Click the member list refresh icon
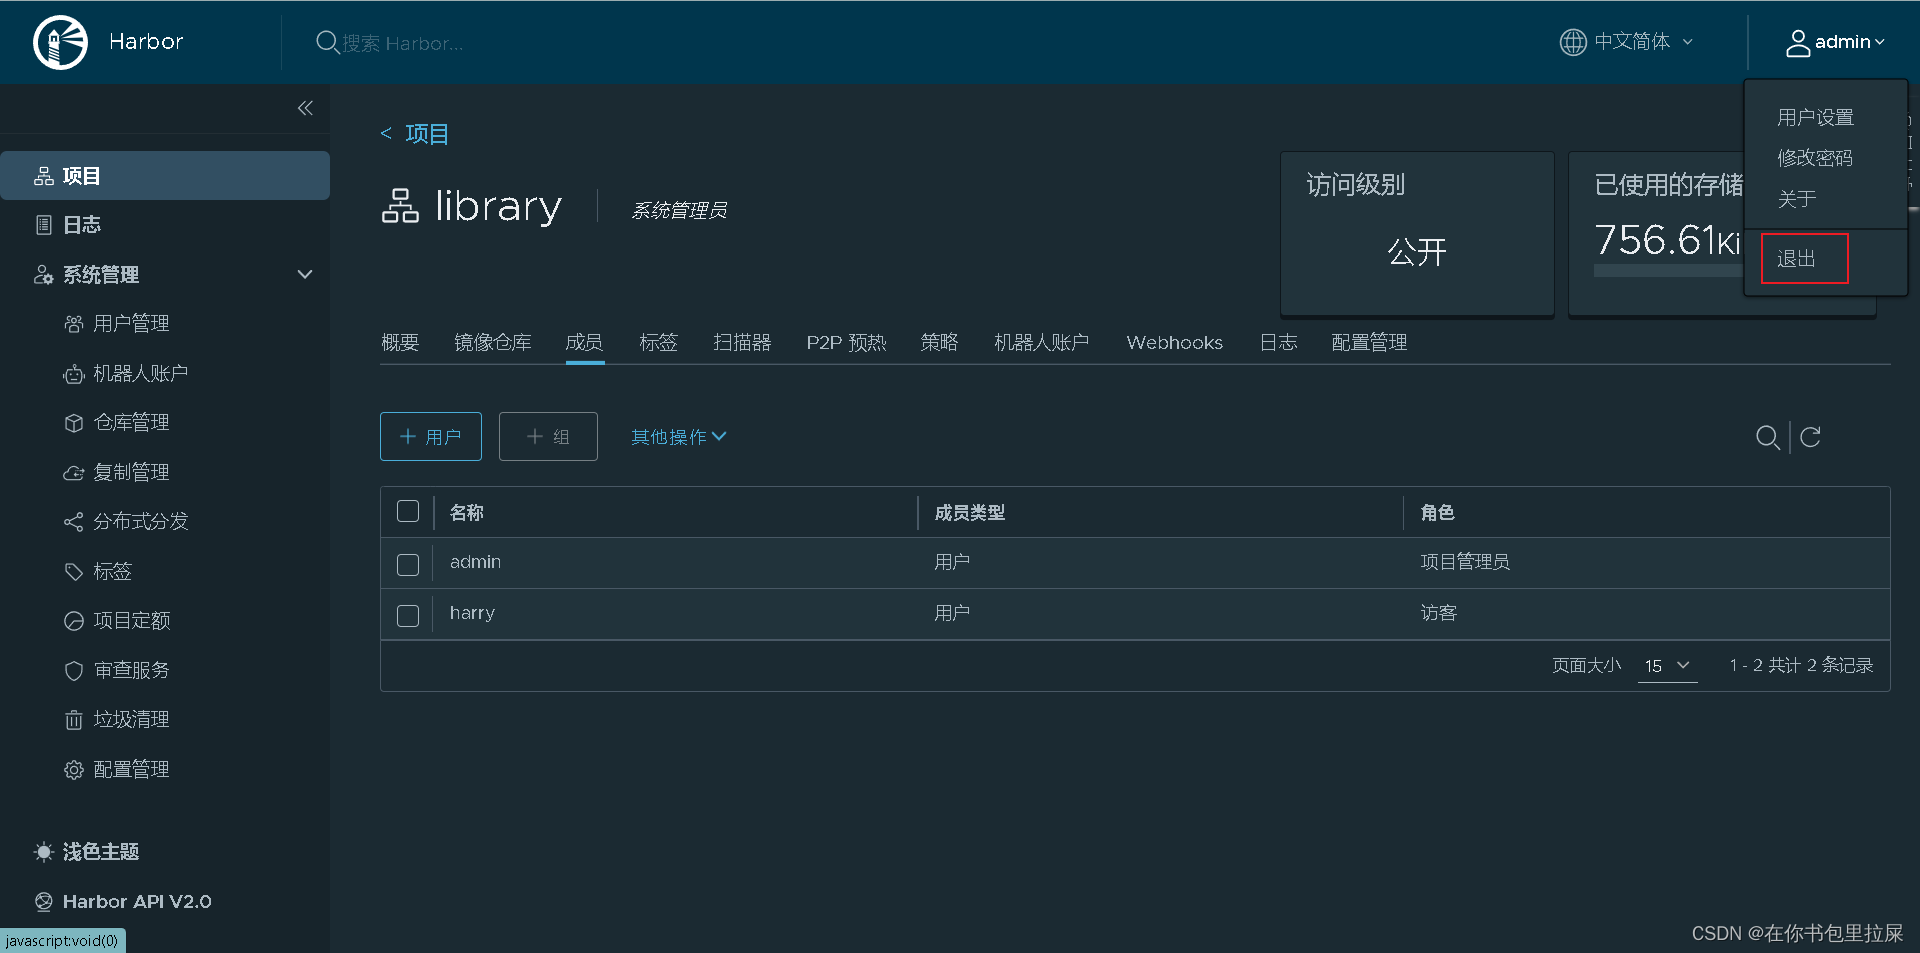 [x=1810, y=437]
